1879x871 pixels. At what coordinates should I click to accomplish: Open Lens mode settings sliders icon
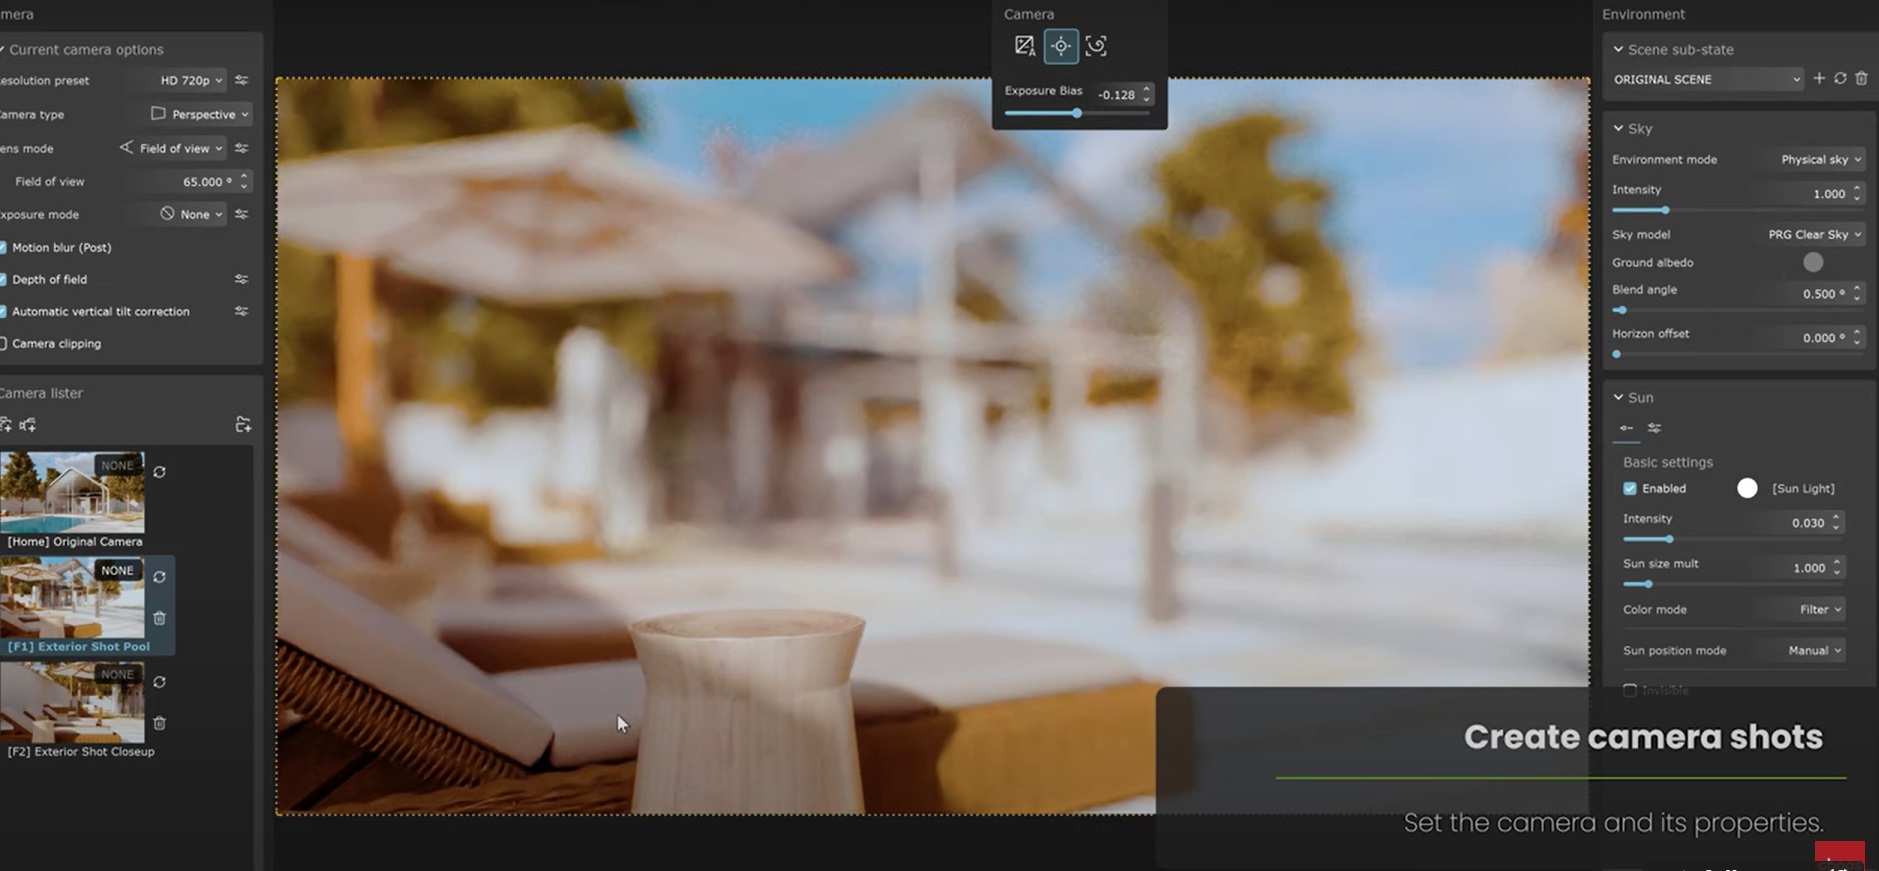click(241, 148)
